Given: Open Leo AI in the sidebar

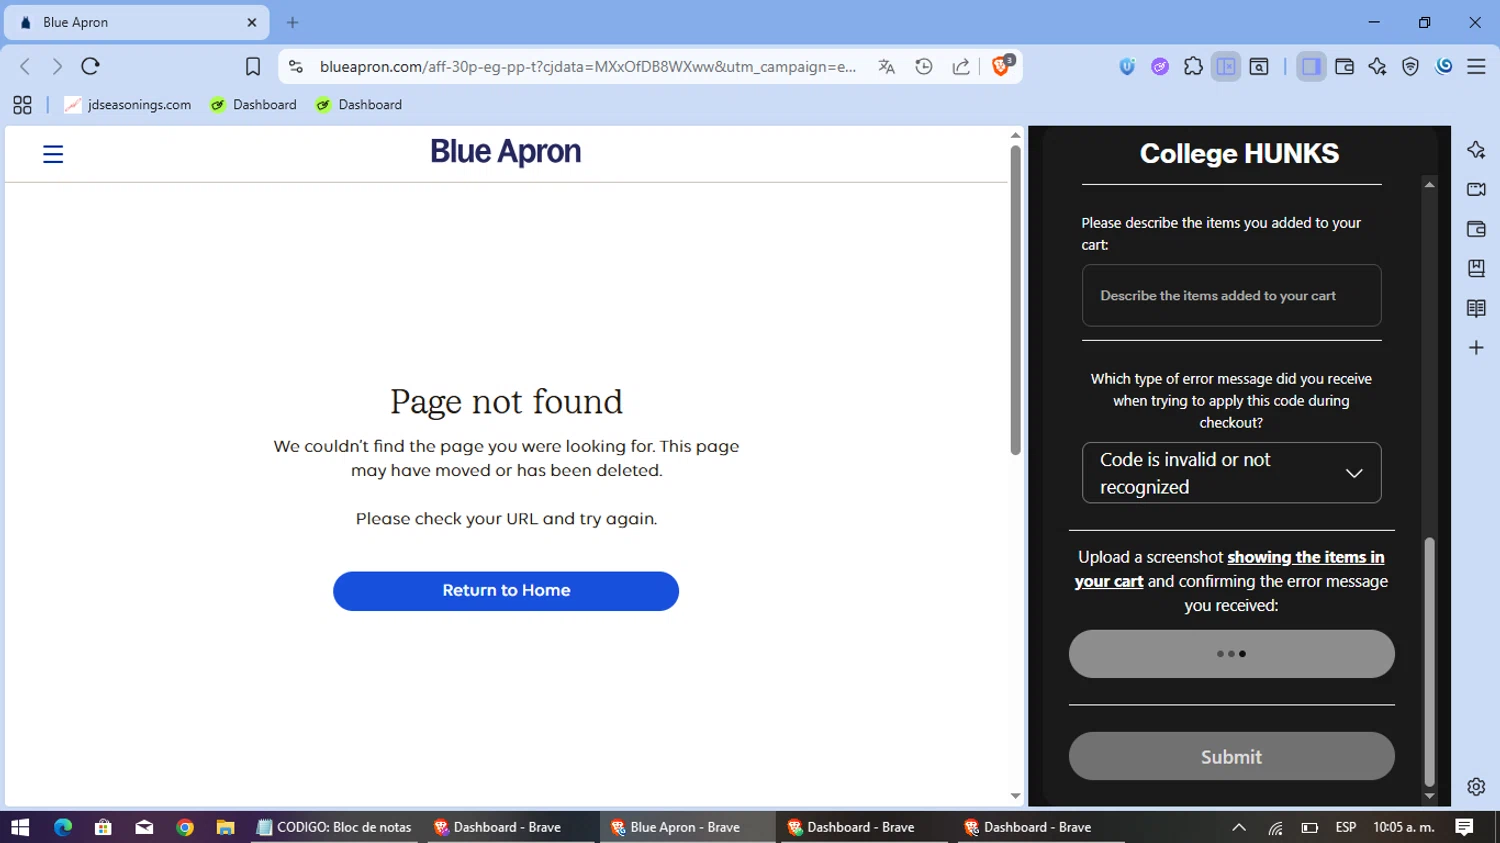Looking at the screenshot, I should click(1476, 150).
